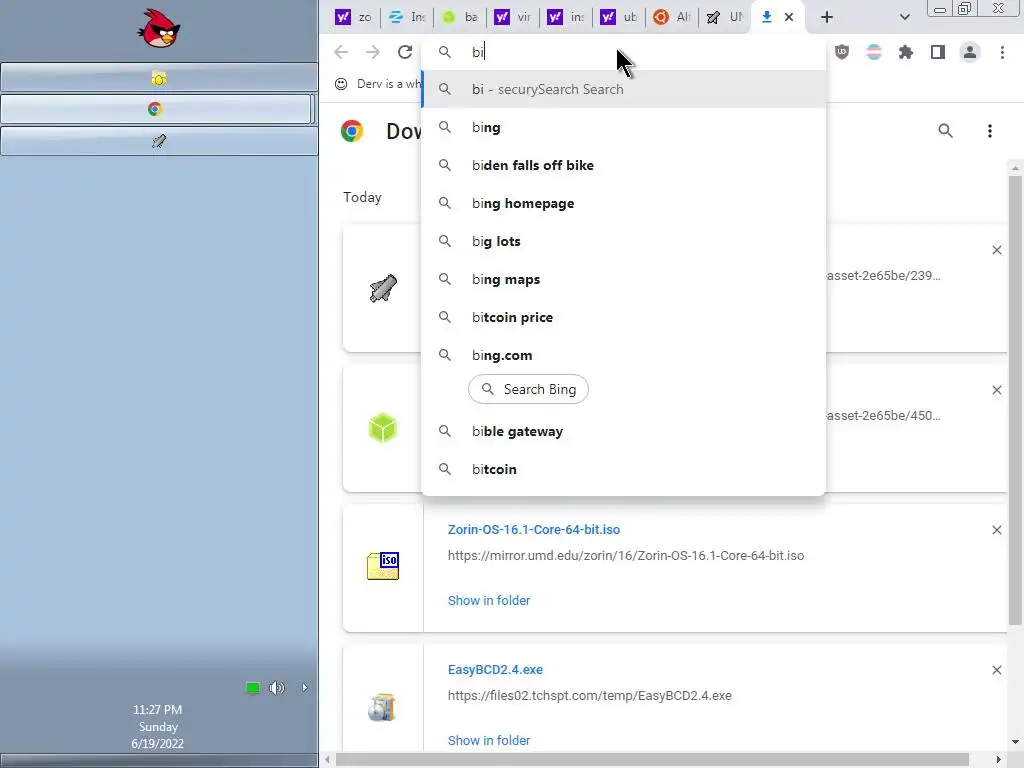Screen dimensions: 1024x768
Task: Click the back navigation arrow
Action: tap(341, 52)
